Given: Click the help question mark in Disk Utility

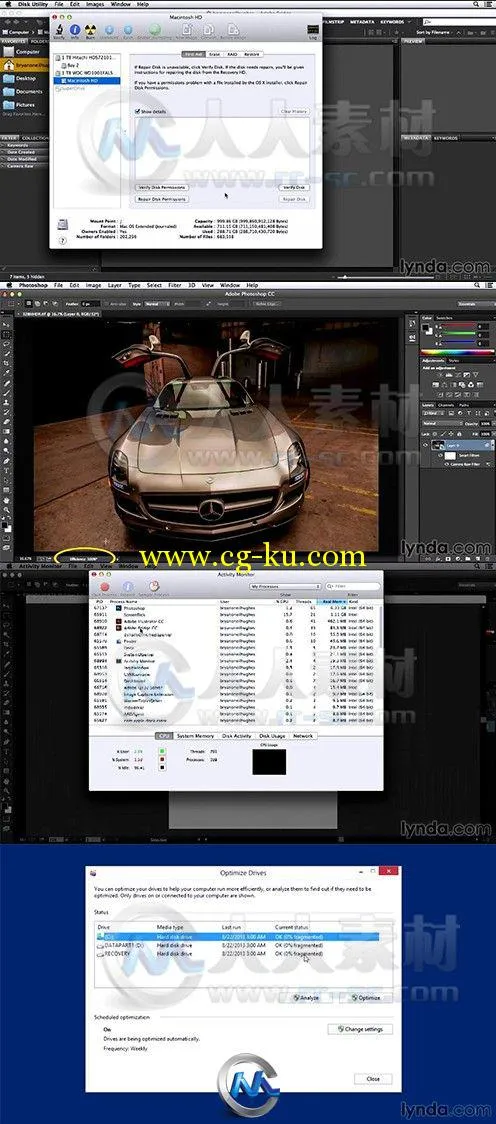Looking at the screenshot, I should click(x=62, y=241).
